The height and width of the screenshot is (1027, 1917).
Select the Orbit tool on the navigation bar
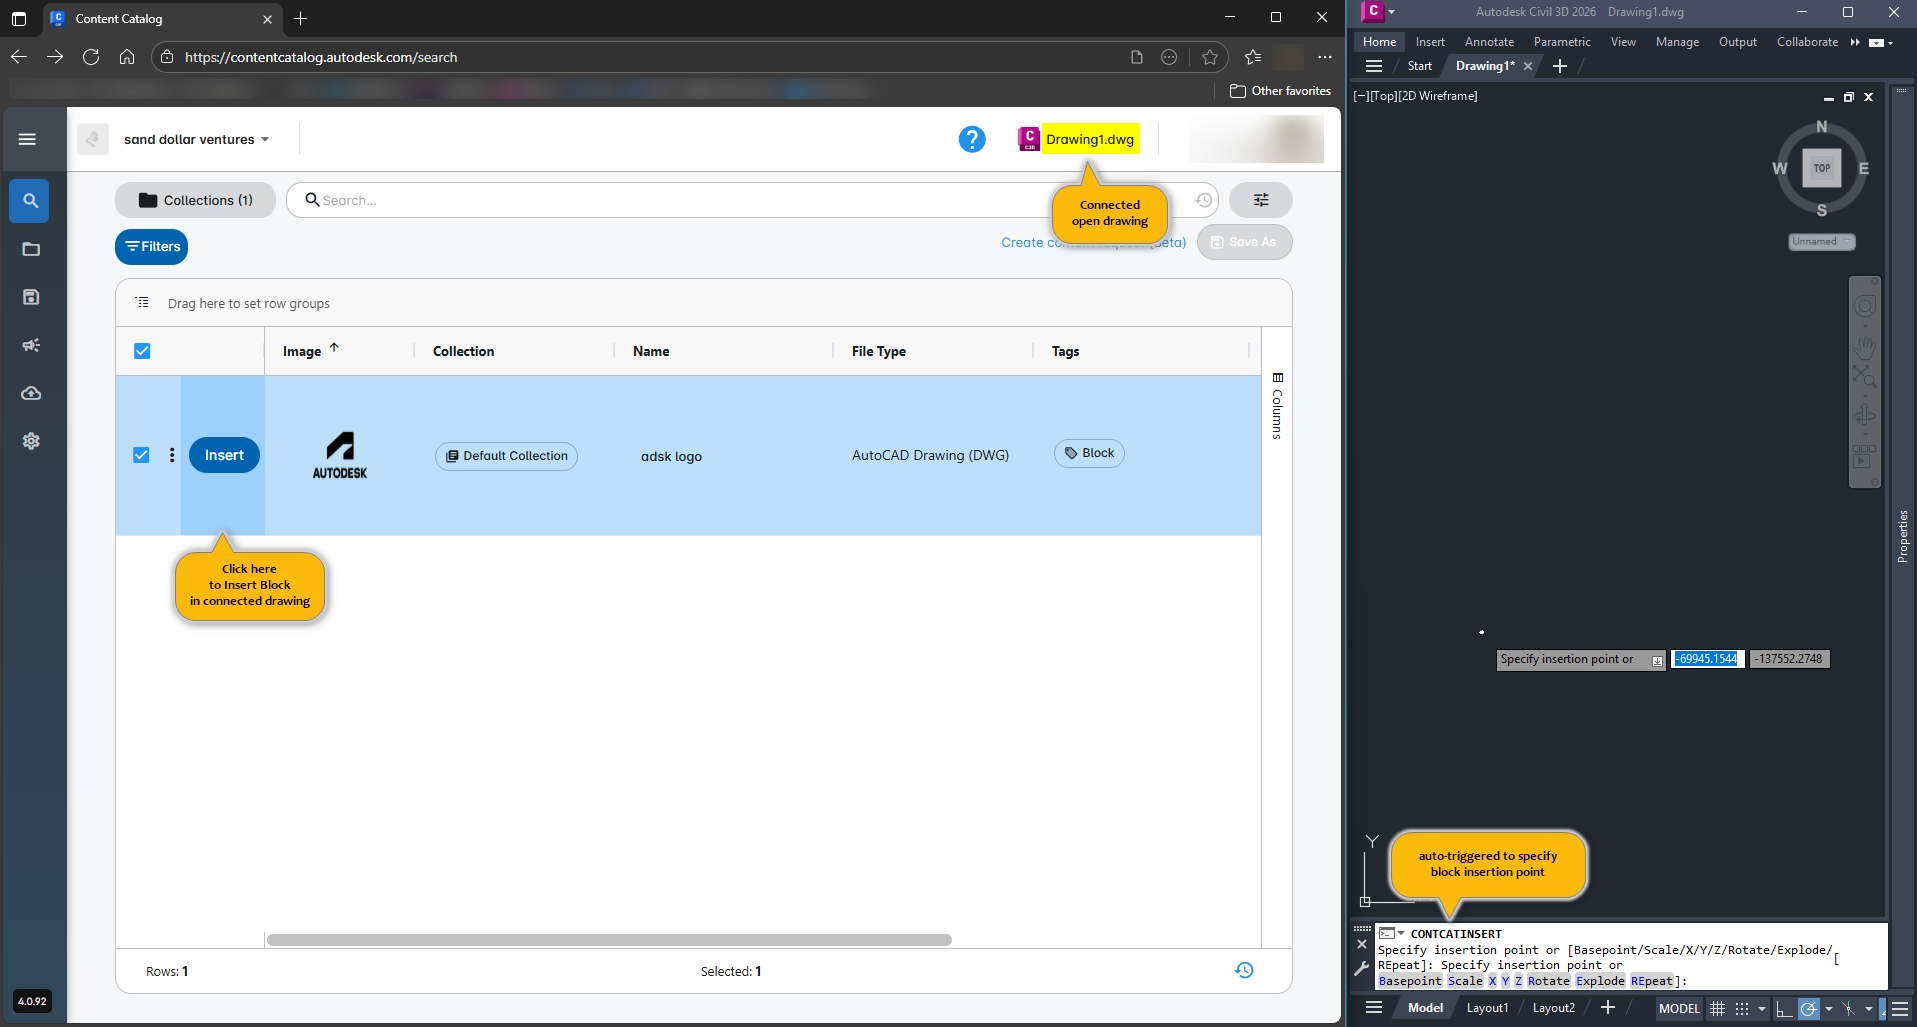click(x=1864, y=414)
